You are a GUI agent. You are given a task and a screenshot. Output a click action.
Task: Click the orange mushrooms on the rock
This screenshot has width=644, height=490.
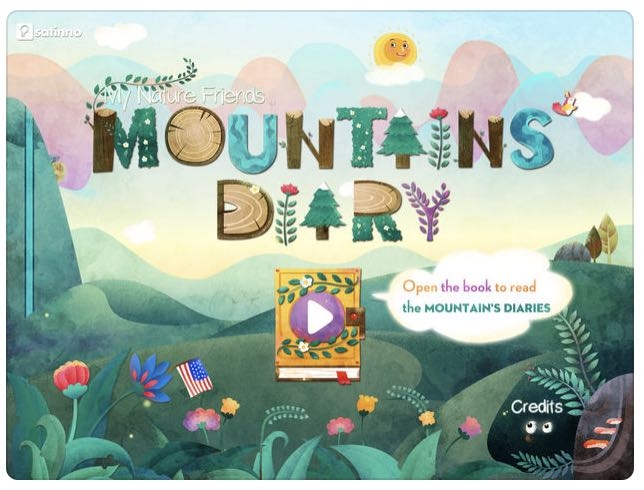(x=602, y=433)
